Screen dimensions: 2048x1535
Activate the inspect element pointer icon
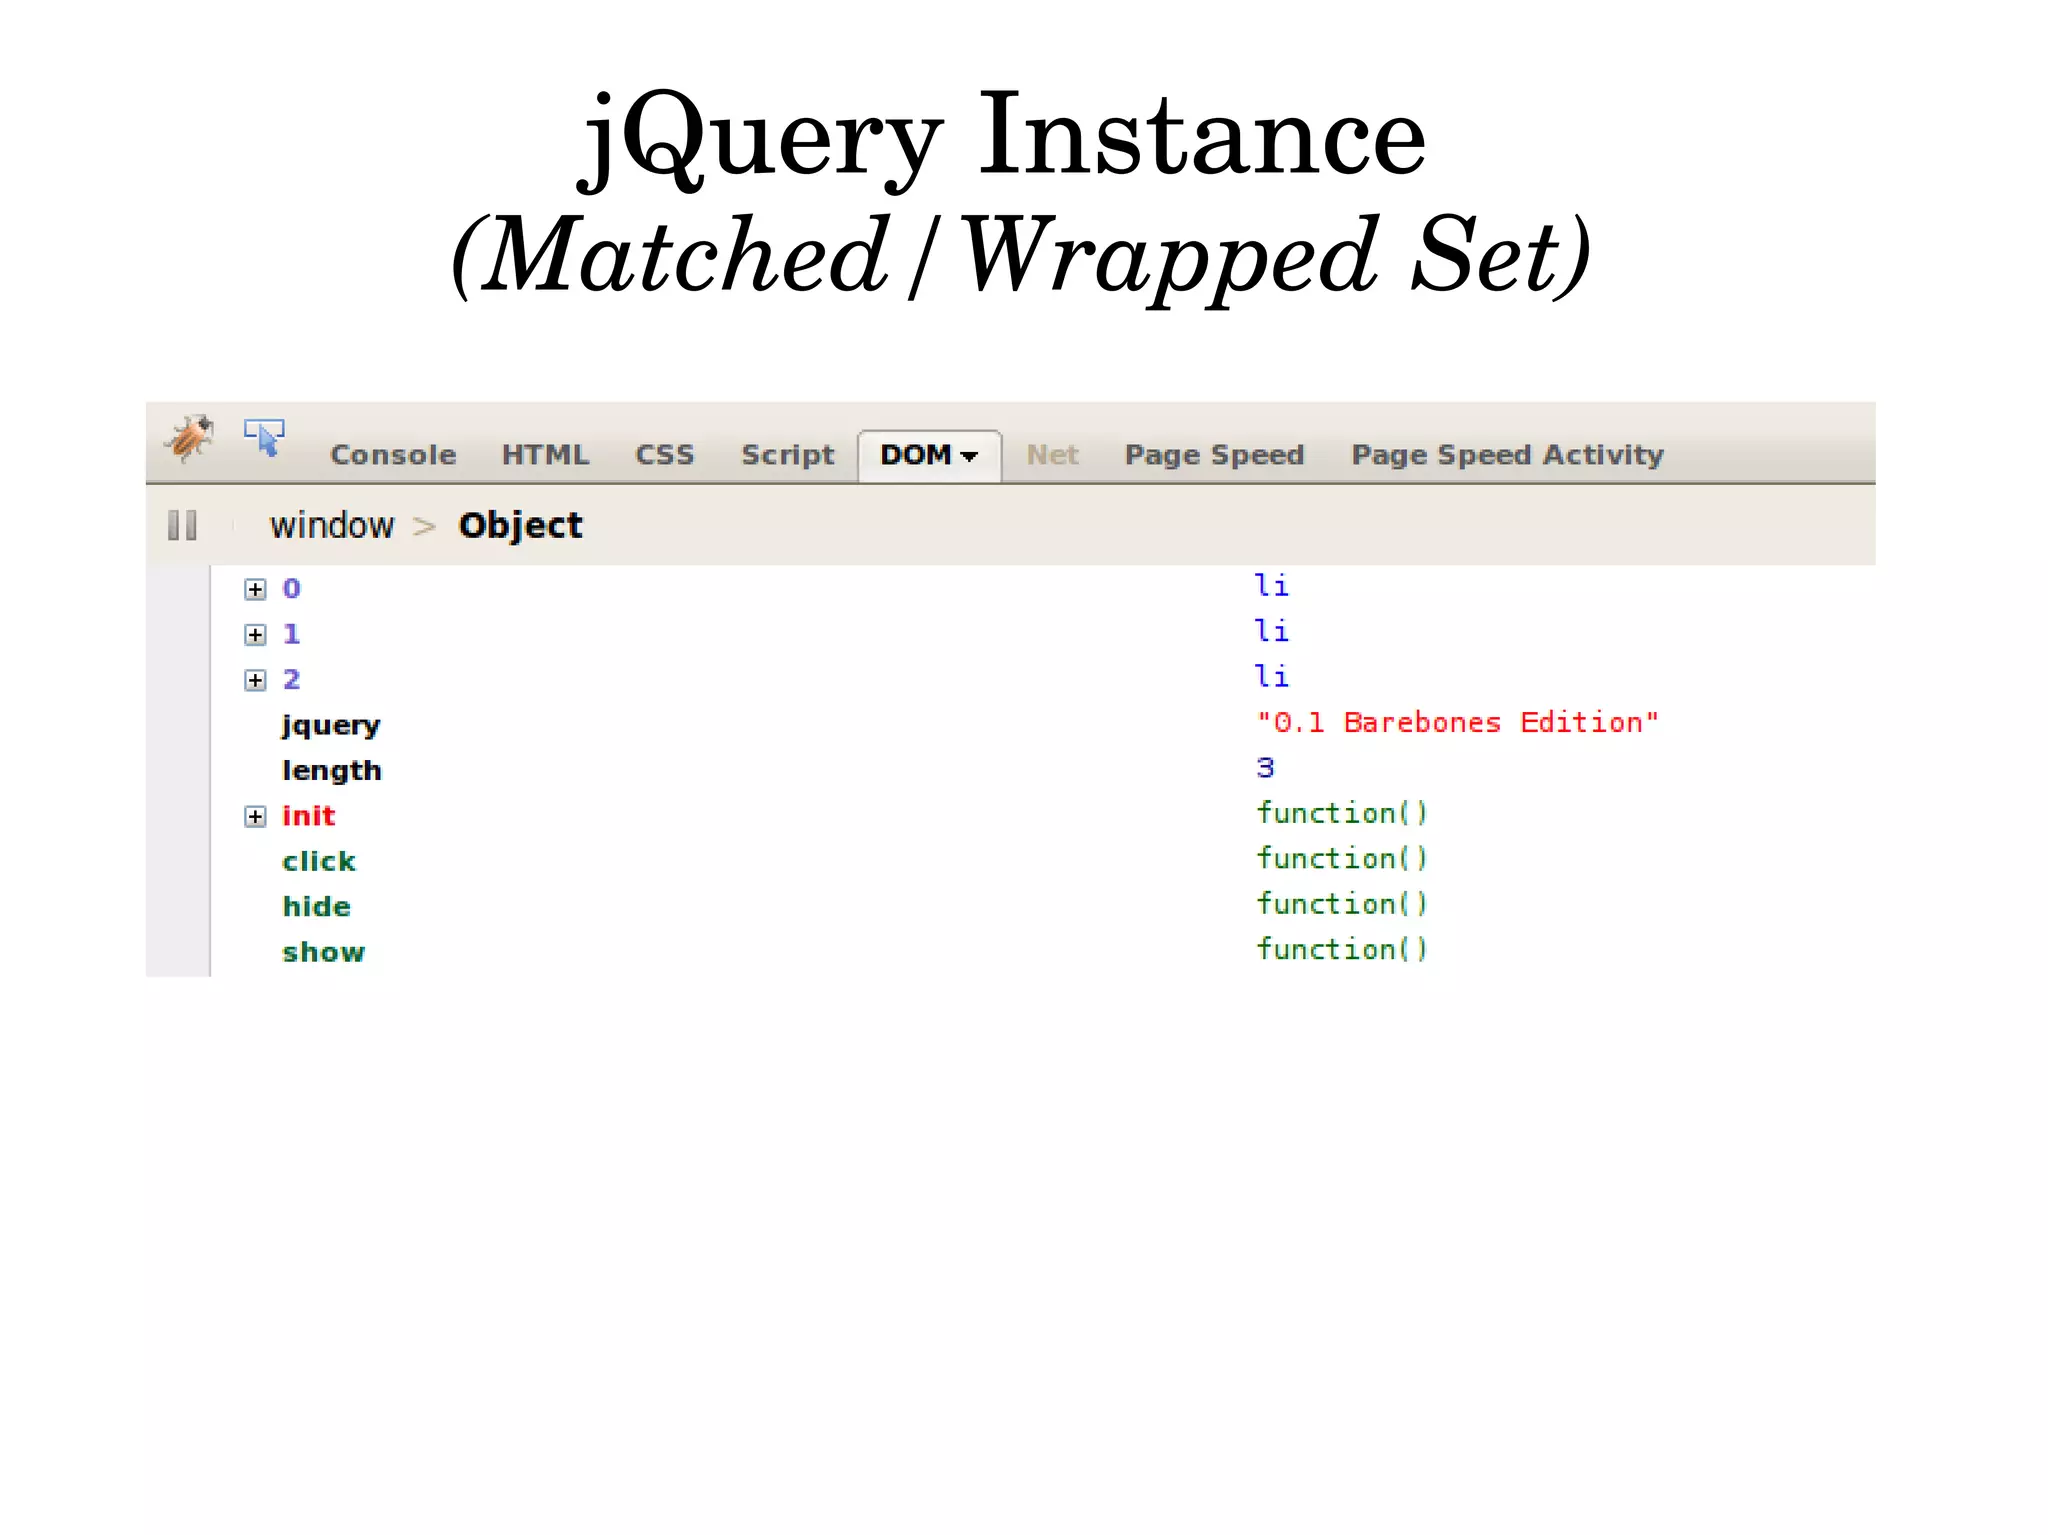pos(264,437)
